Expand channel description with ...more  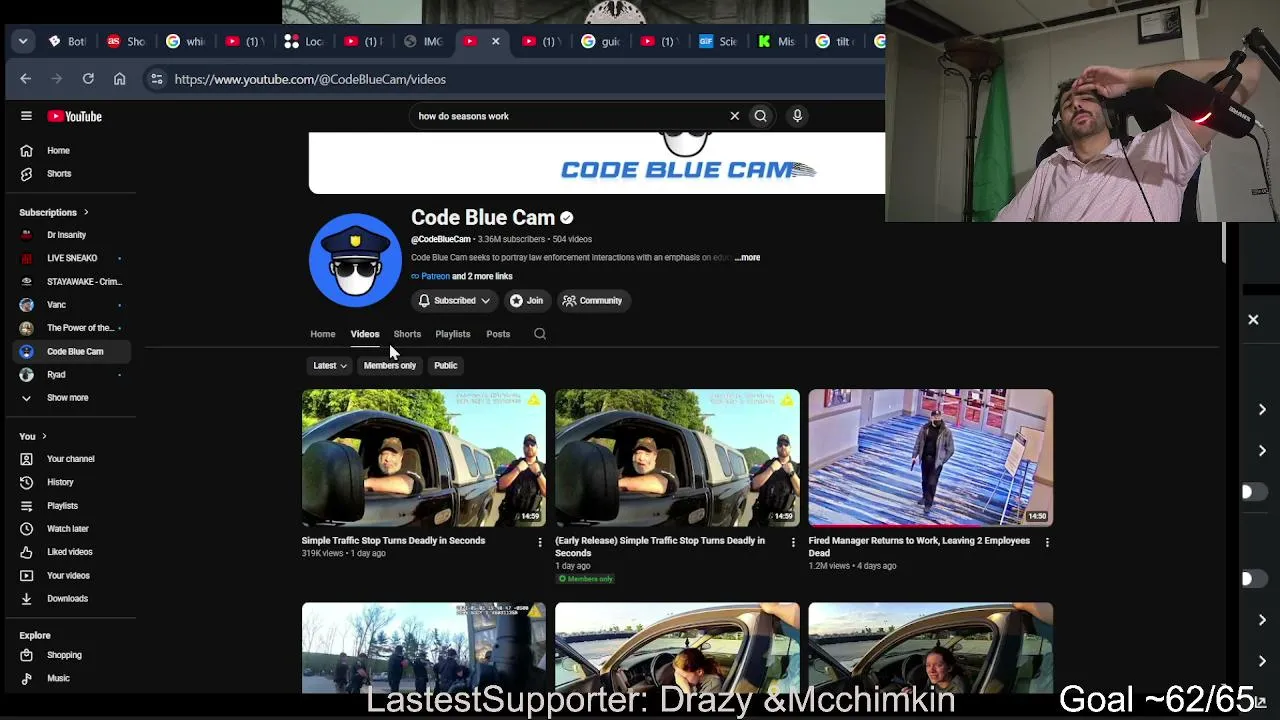click(747, 258)
